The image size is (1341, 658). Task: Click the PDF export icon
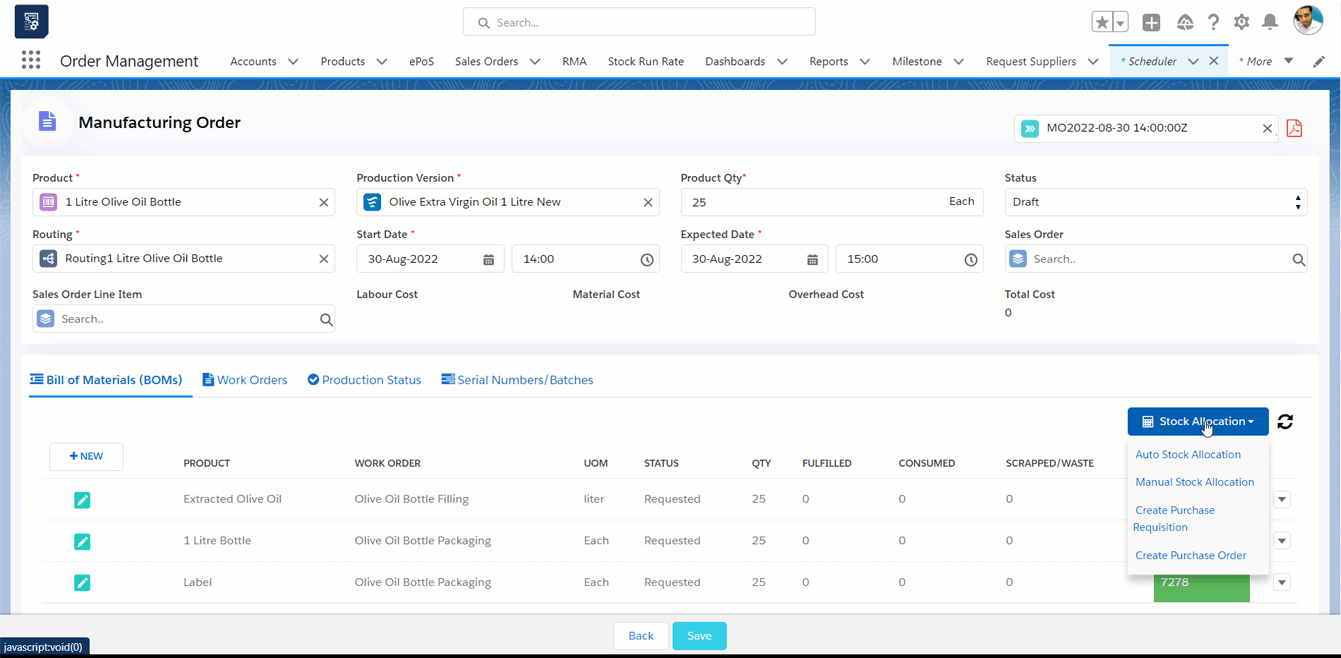[x=1294, y=128]
